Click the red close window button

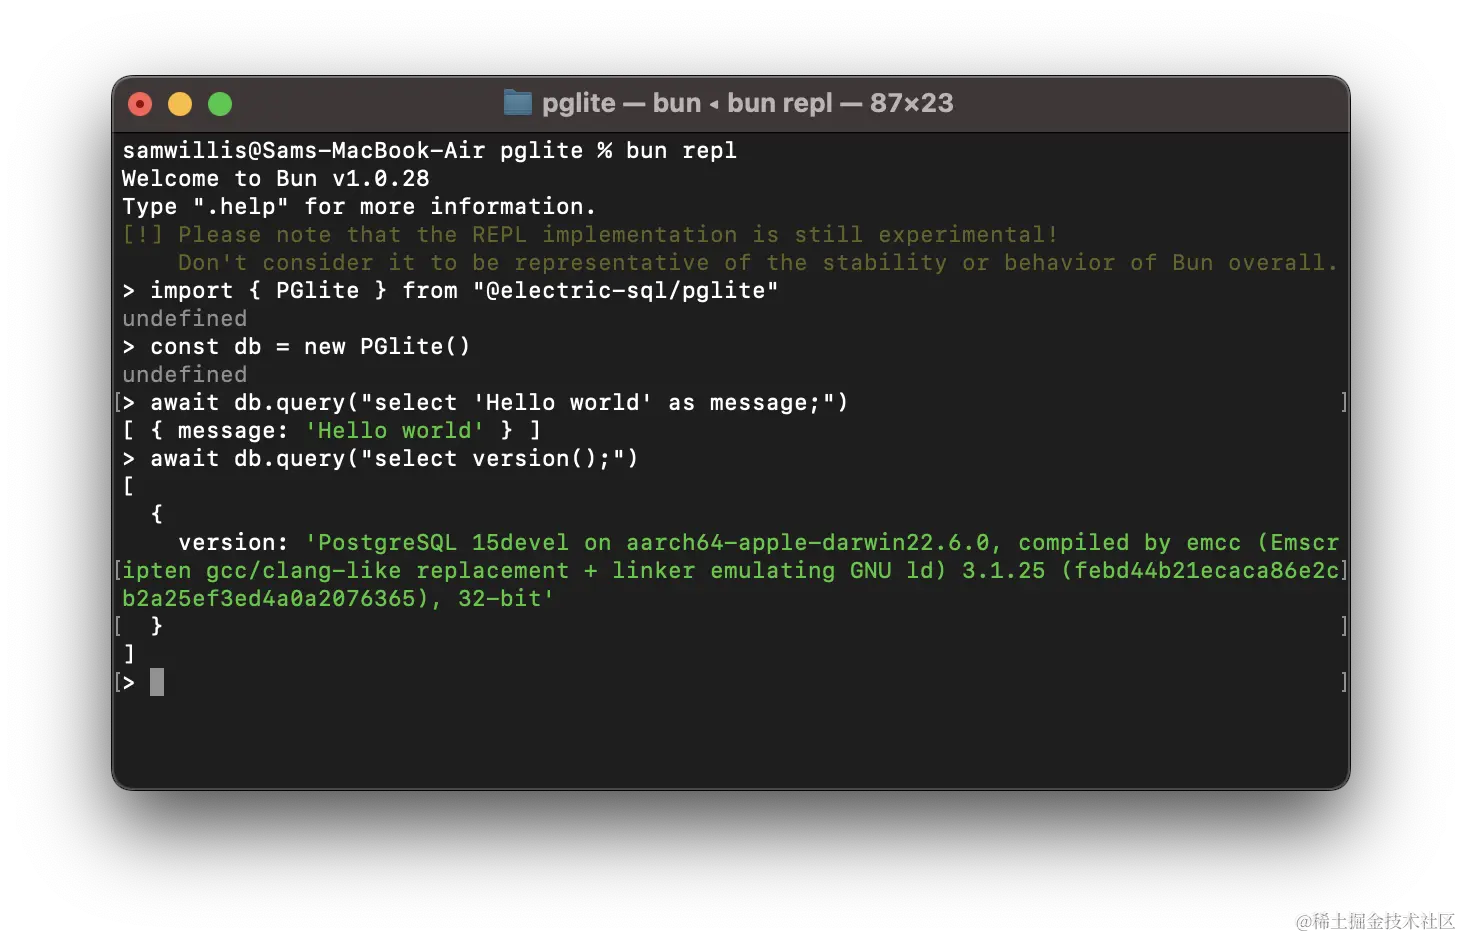click(x=140, y=104)
